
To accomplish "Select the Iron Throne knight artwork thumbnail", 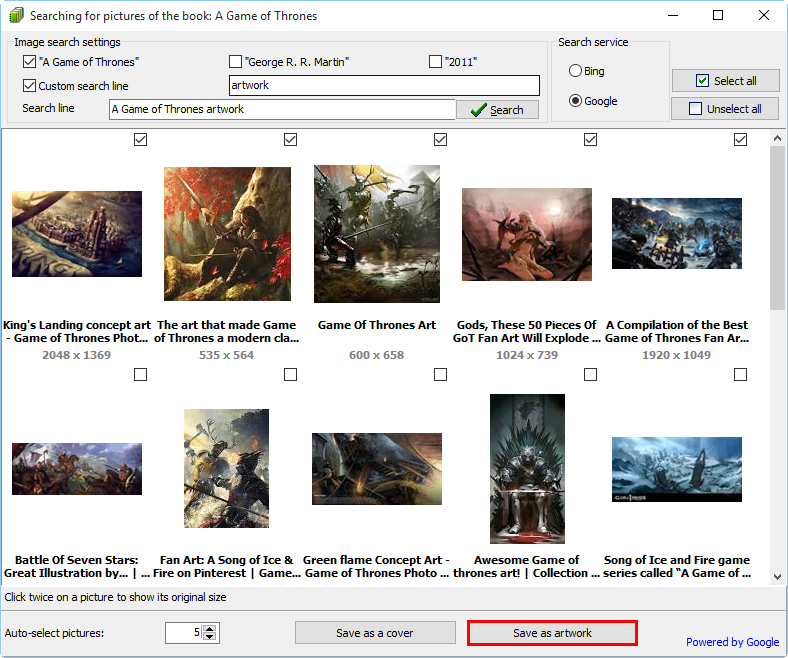I will pos(527,469).
